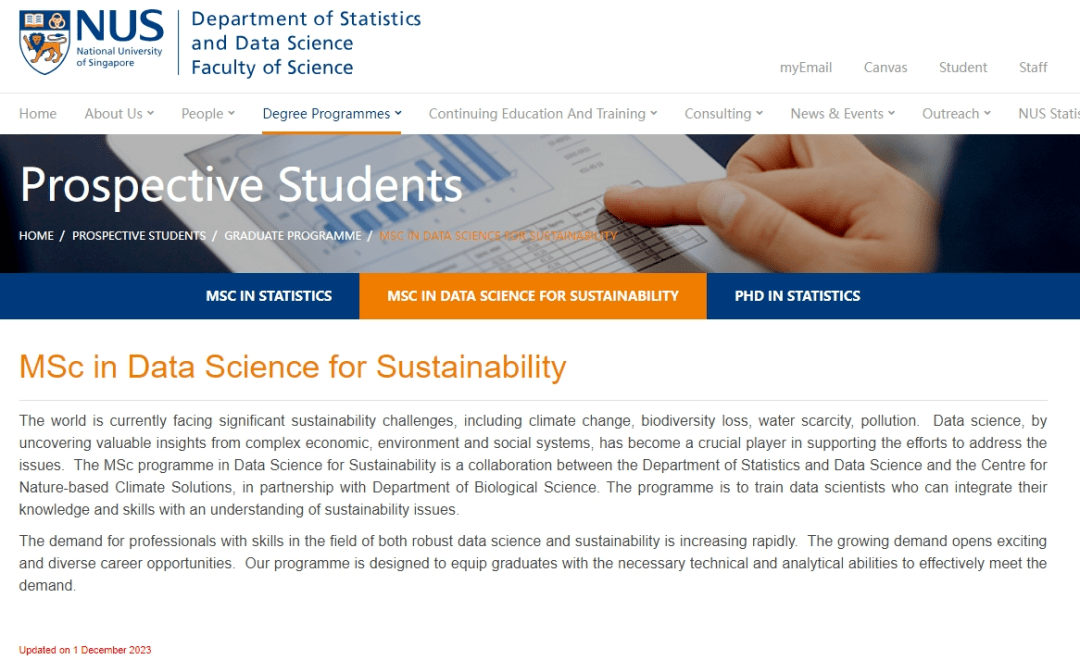Screen dimensions: 1080x660
Task: Switch to PHD IN STATISTICS tab
Action: [x=797, y=296]
